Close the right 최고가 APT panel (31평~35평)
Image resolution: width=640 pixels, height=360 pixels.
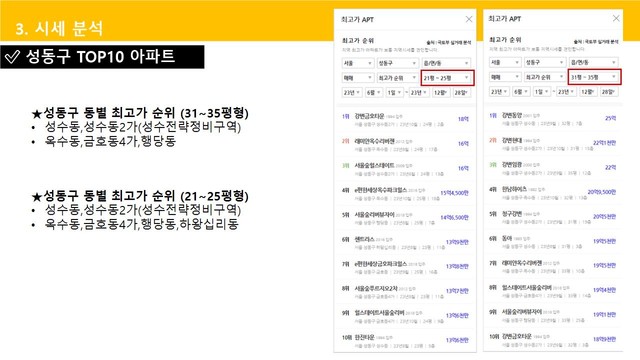616,18
